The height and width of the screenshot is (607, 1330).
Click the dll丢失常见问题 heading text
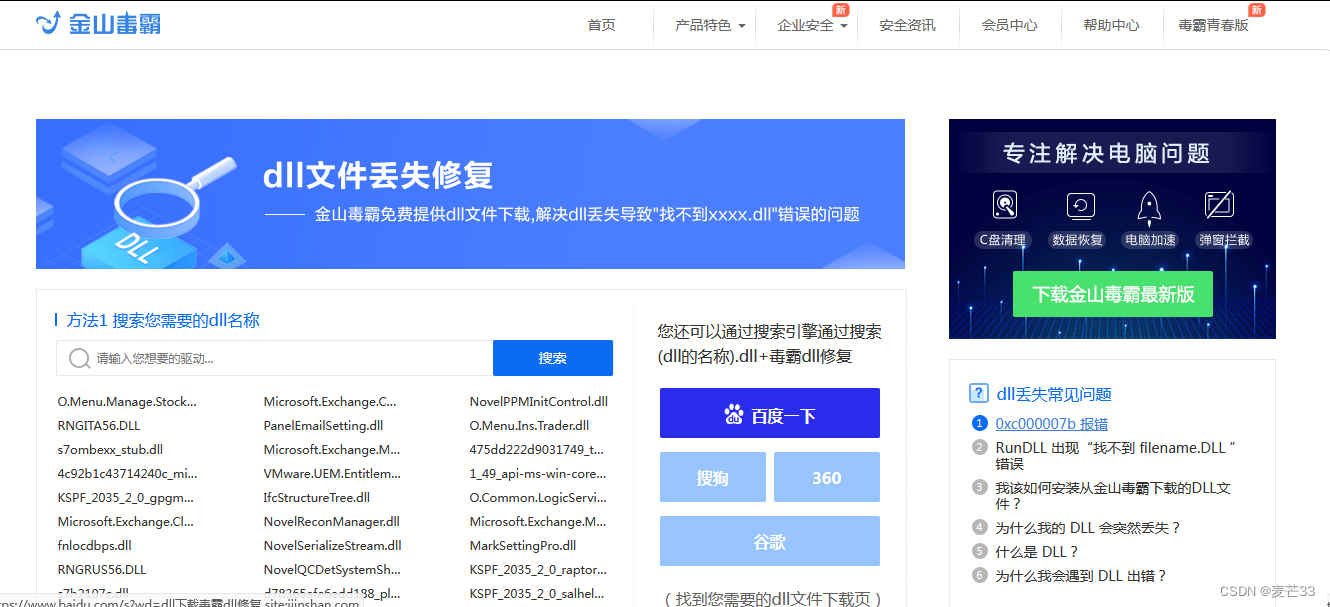[1054, 394]
